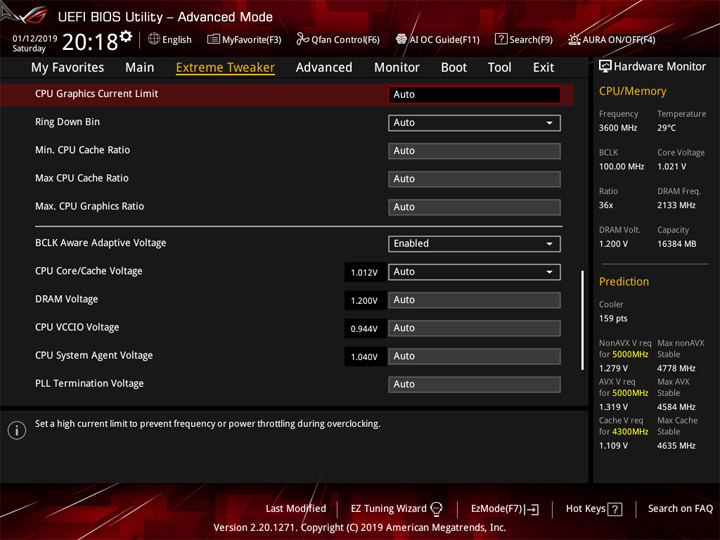Image resolution: width=720 pixels, height=540 pixels.
Task: Click the Hot Keys question mark icon
Action: tap(615, 509)
